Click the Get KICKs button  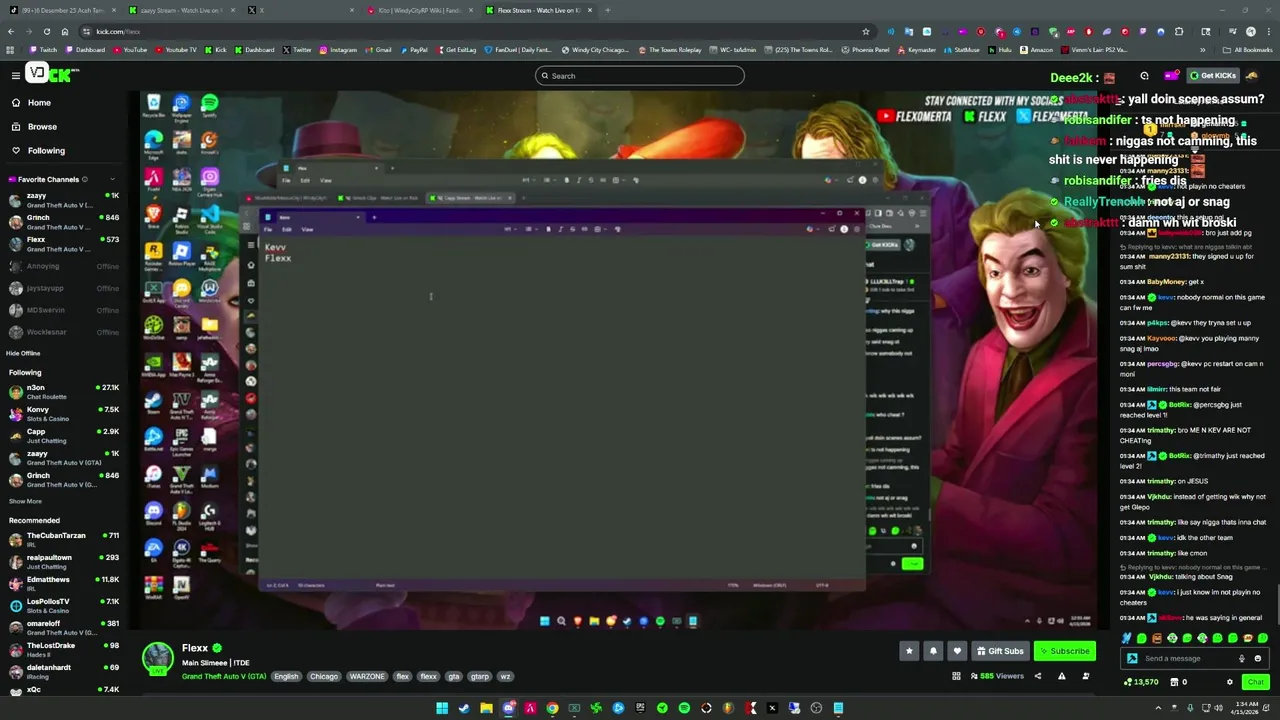pyautogui.click(x=1214, y=76)
